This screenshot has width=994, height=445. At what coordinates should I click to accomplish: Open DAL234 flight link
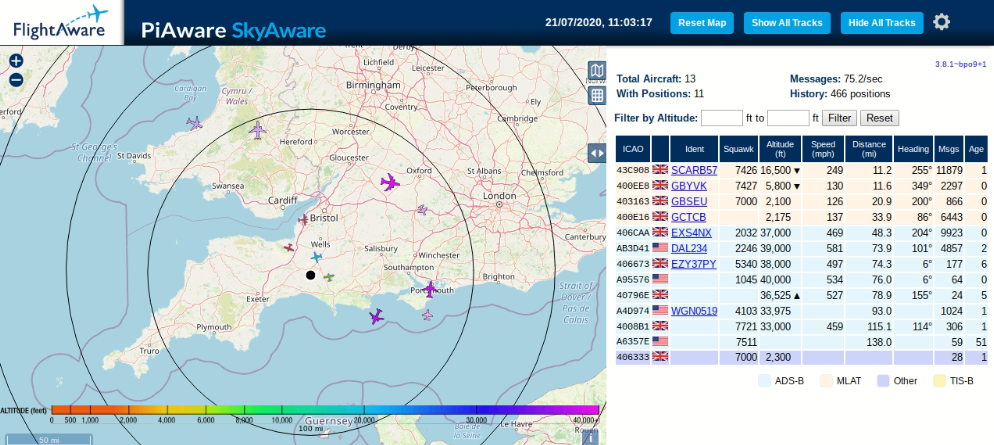pyautogui.click(x=689, y=248)
